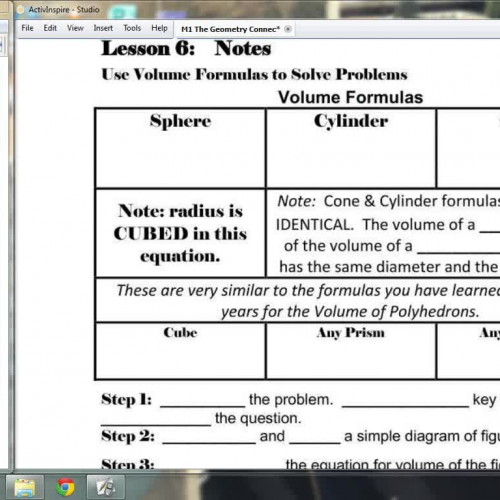This screenshot has width=500, height=500.
Task: Click the Step 2: label
Action: pyautogui.click(x=128, y=436)
